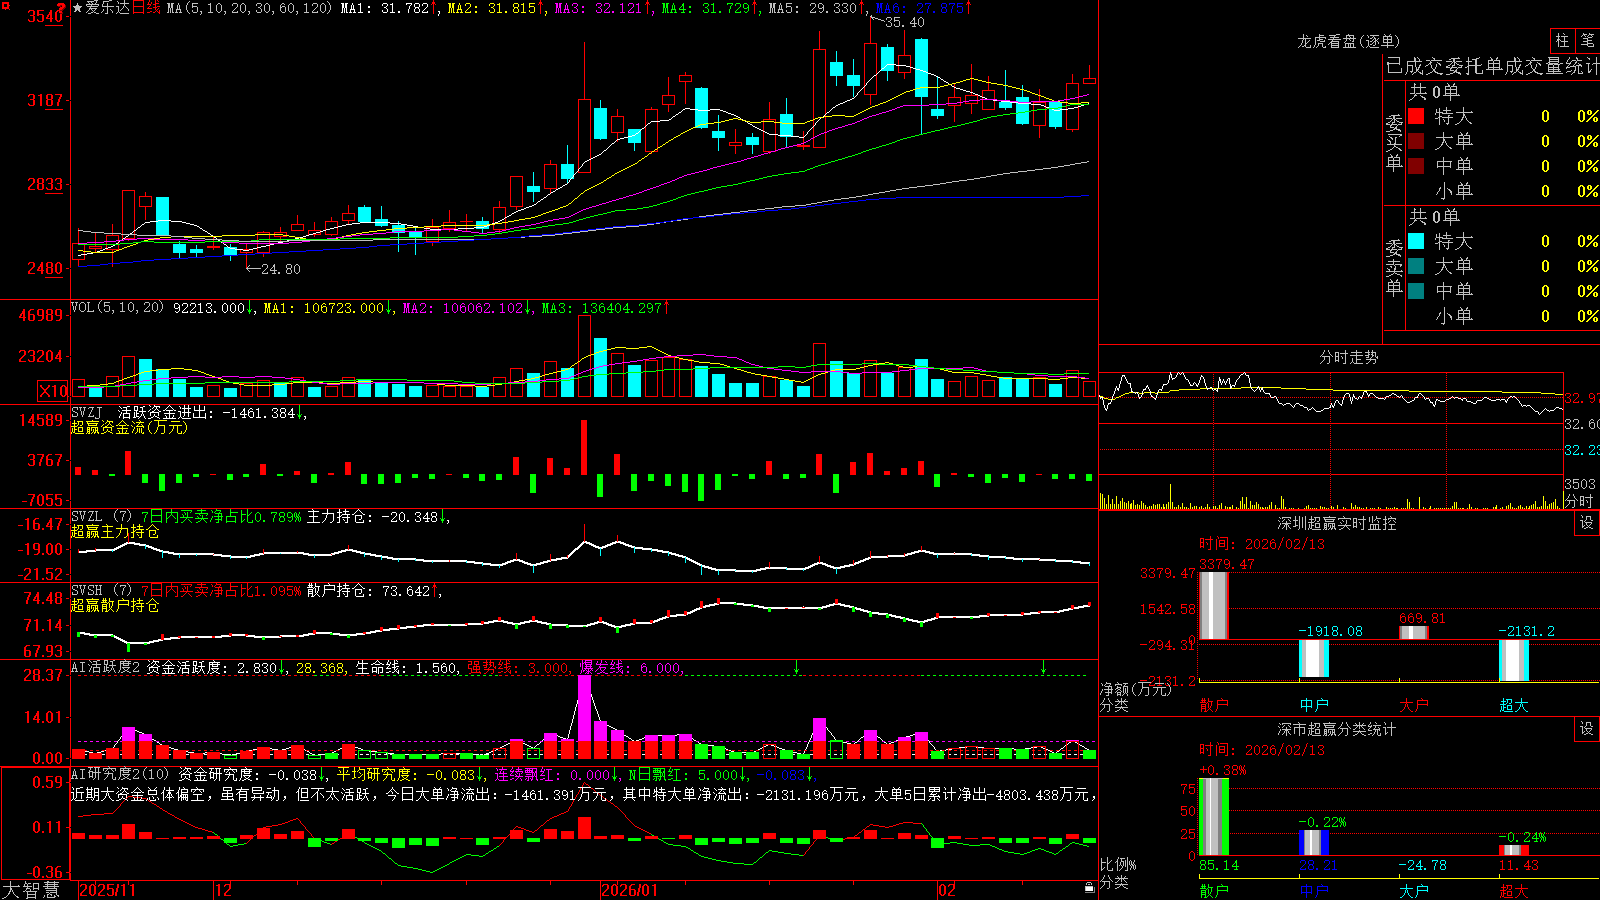Click the 龙虎看盘(逐单) panel title
This screenshot has height=900, width=1600.
[x=1348, y=41]
